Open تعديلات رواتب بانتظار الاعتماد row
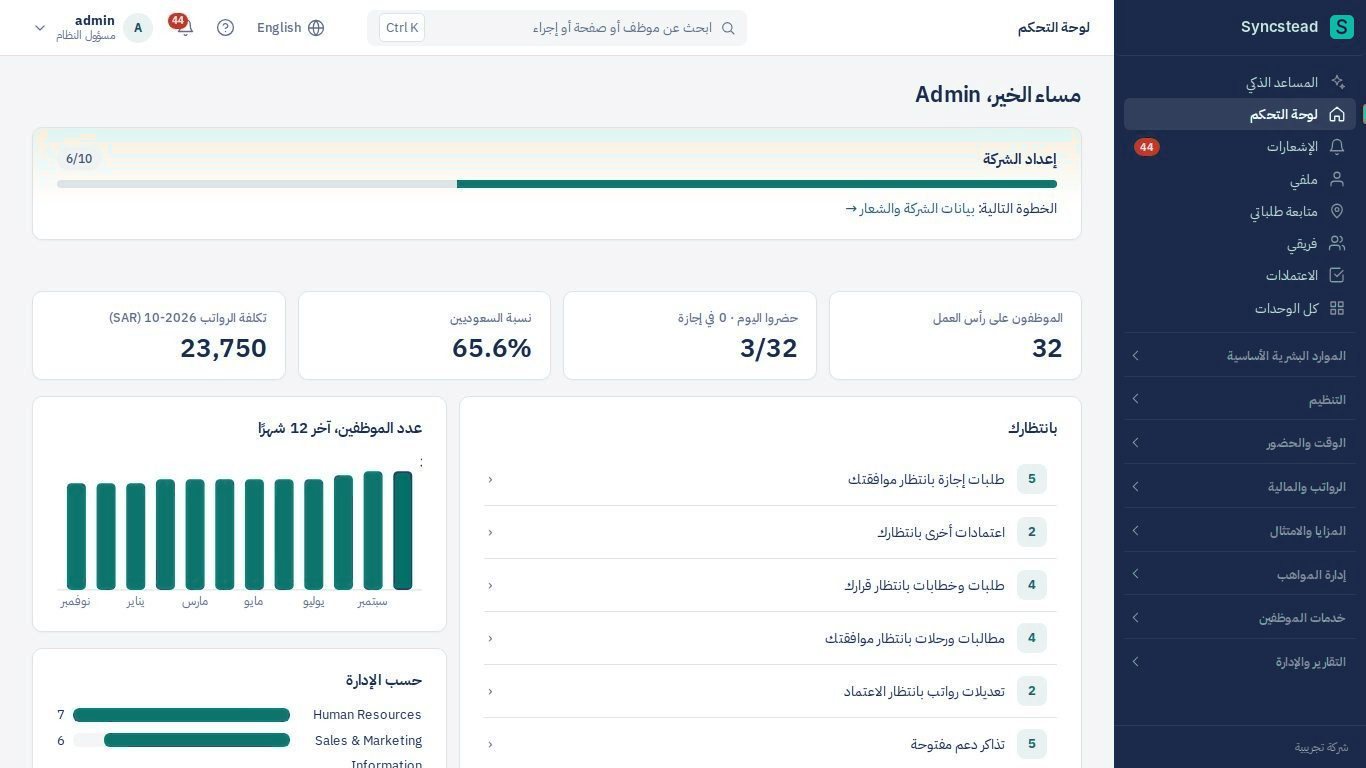The height and width of the screenshot is (768, 1366). 770,691
